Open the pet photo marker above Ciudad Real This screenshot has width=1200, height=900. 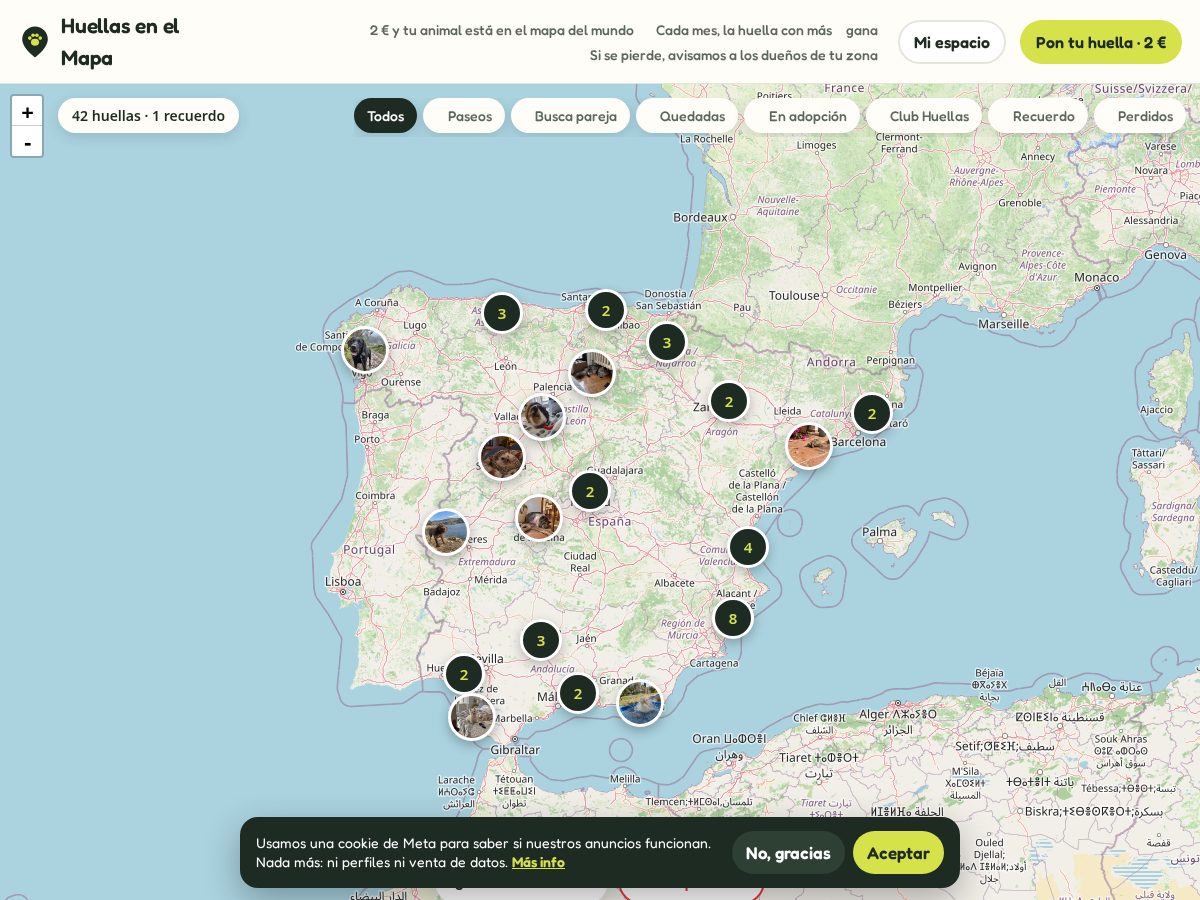click(539, 518)
